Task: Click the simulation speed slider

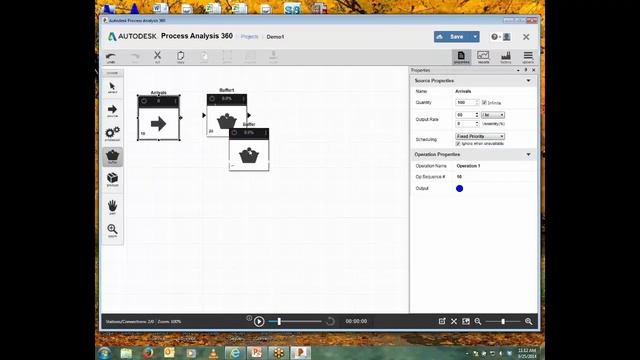Action: pos(295,322)
